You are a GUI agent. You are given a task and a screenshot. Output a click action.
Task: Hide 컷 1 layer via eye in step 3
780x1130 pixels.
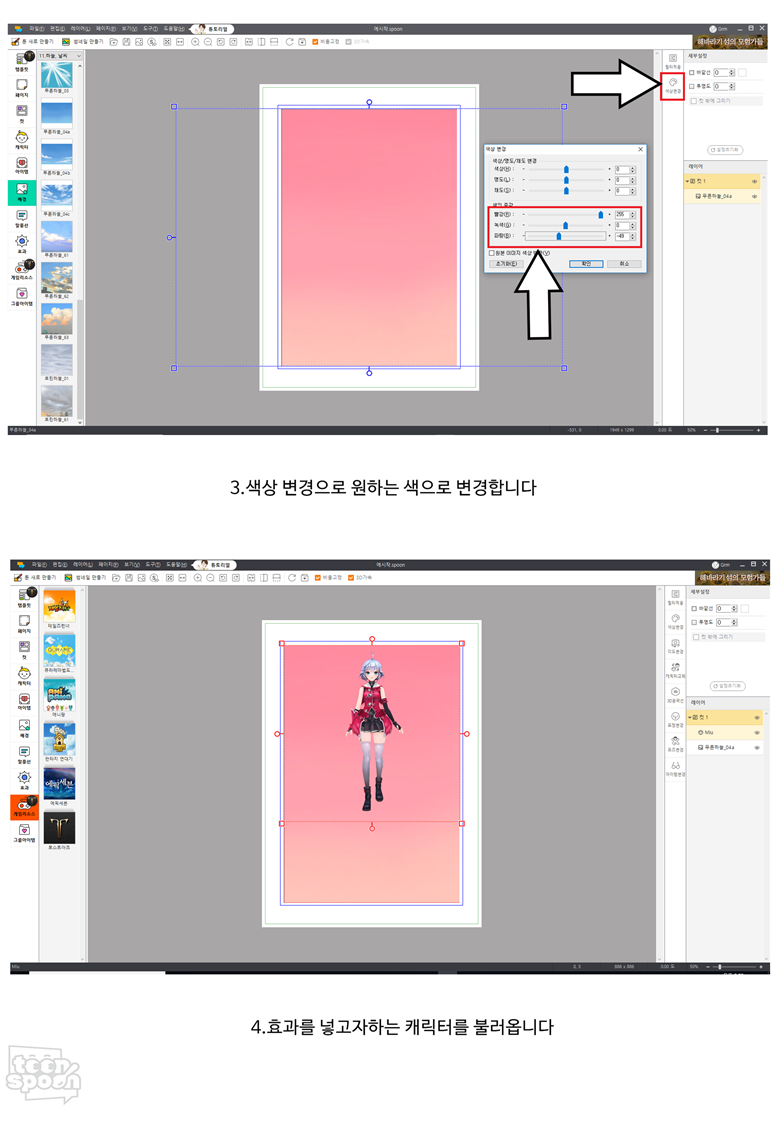click(755, 182)
